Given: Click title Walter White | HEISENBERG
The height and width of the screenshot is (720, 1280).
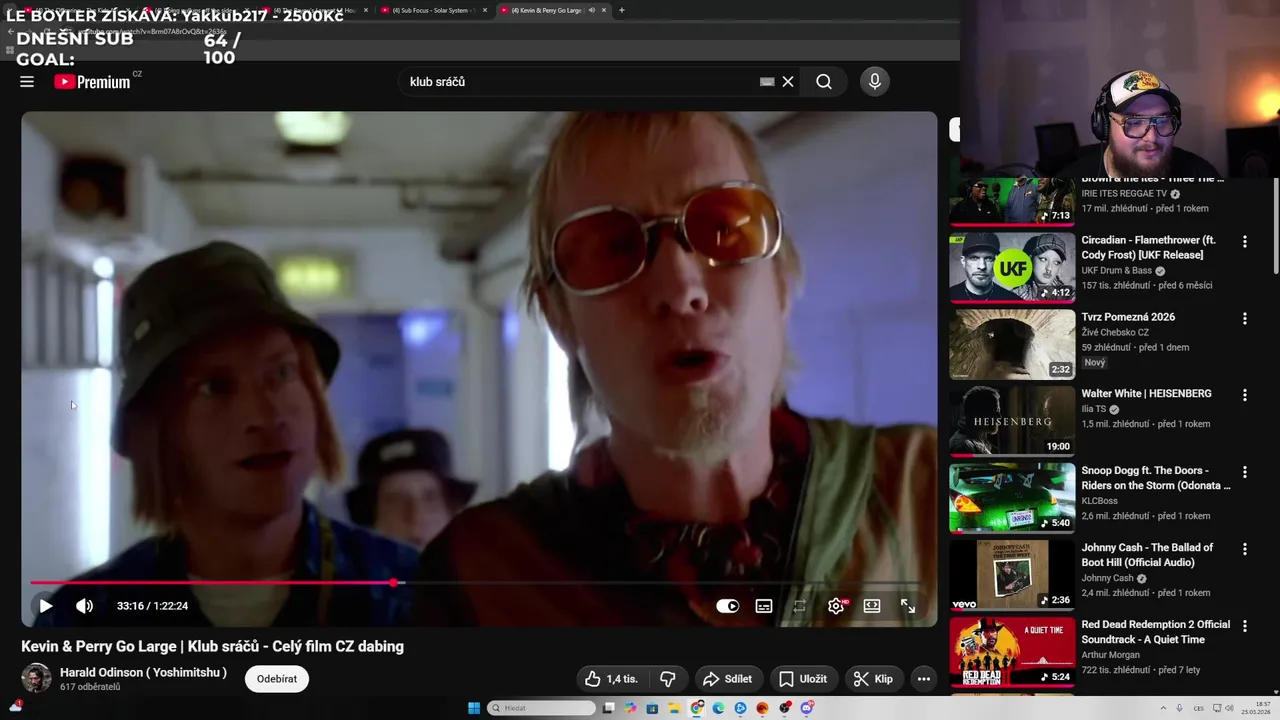Looking at the screenshot, I should (x=1146, y=394).
